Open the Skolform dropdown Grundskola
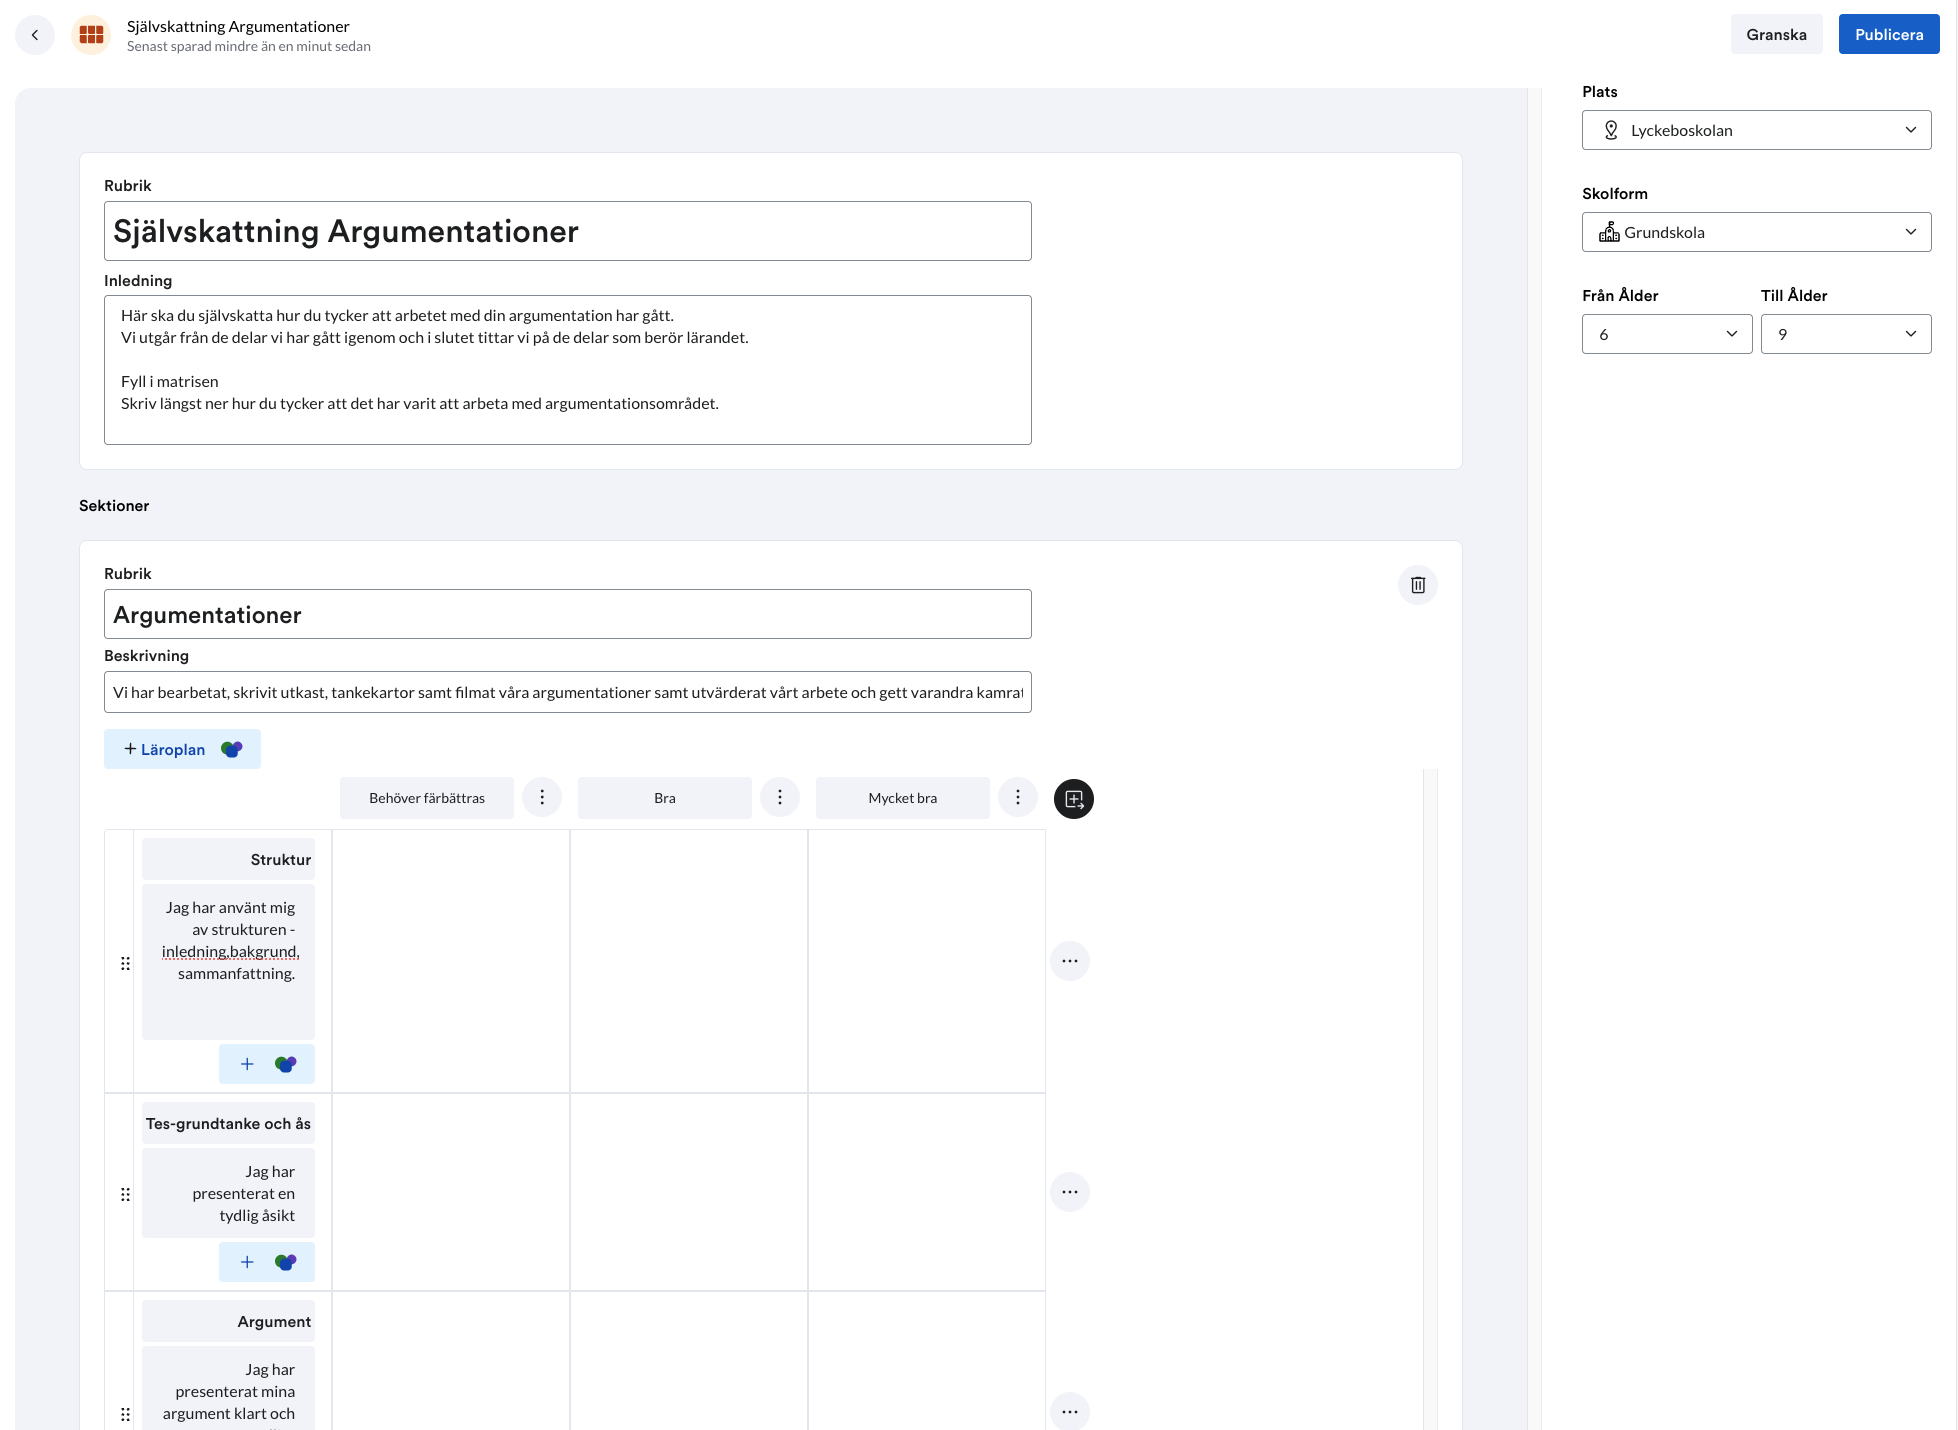The image size is (1958, 1430). tap(1755, 232)
